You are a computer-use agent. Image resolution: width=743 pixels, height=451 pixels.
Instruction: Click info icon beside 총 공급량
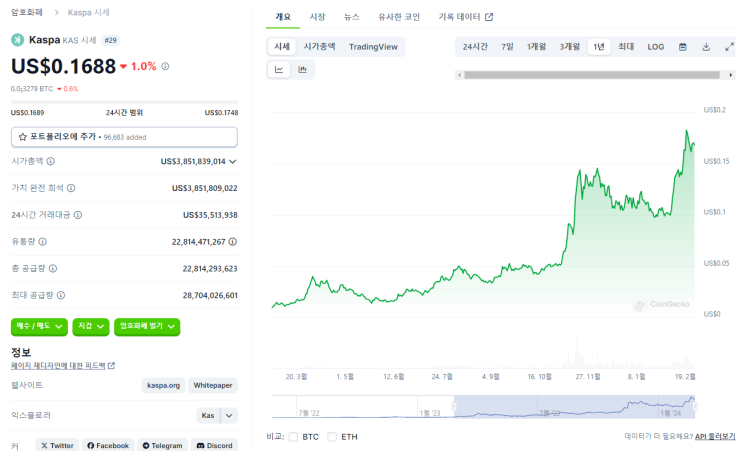53,268
